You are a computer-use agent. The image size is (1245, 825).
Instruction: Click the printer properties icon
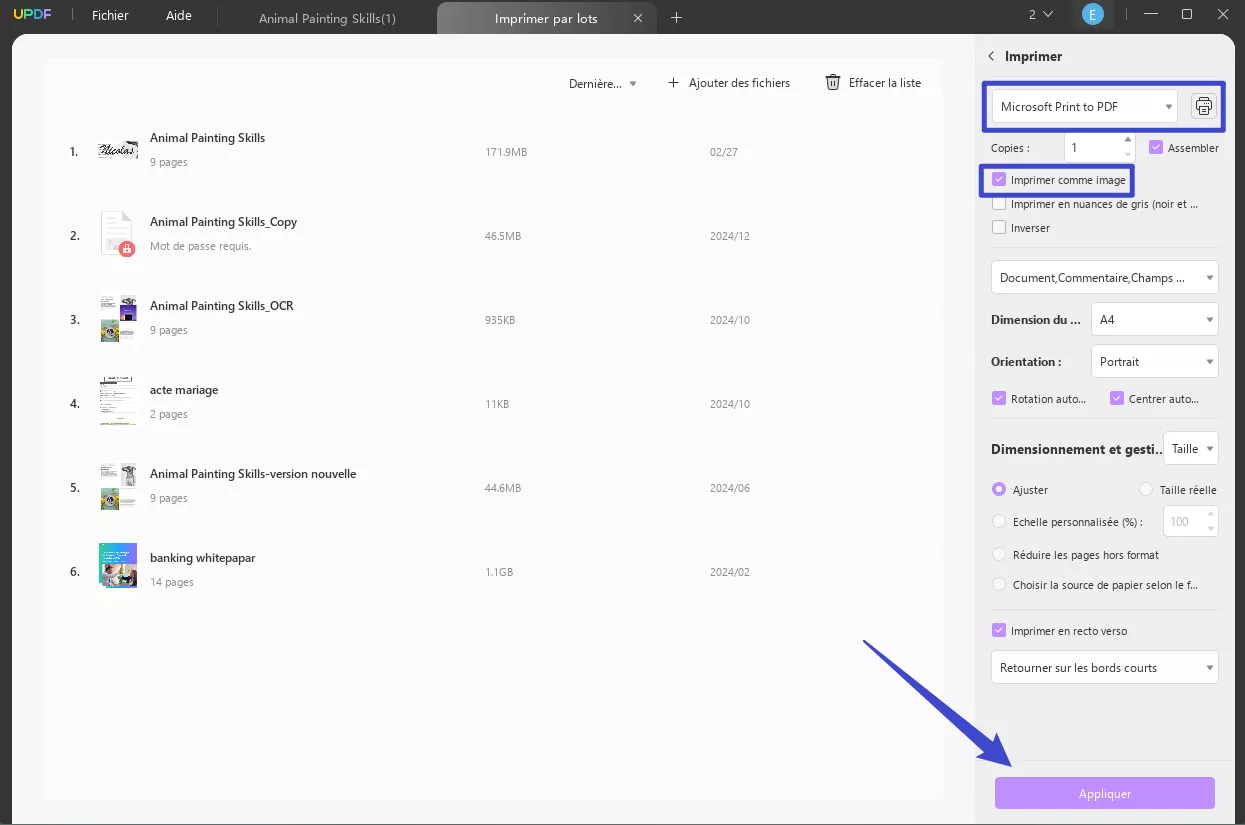[x=1203, y=106]
